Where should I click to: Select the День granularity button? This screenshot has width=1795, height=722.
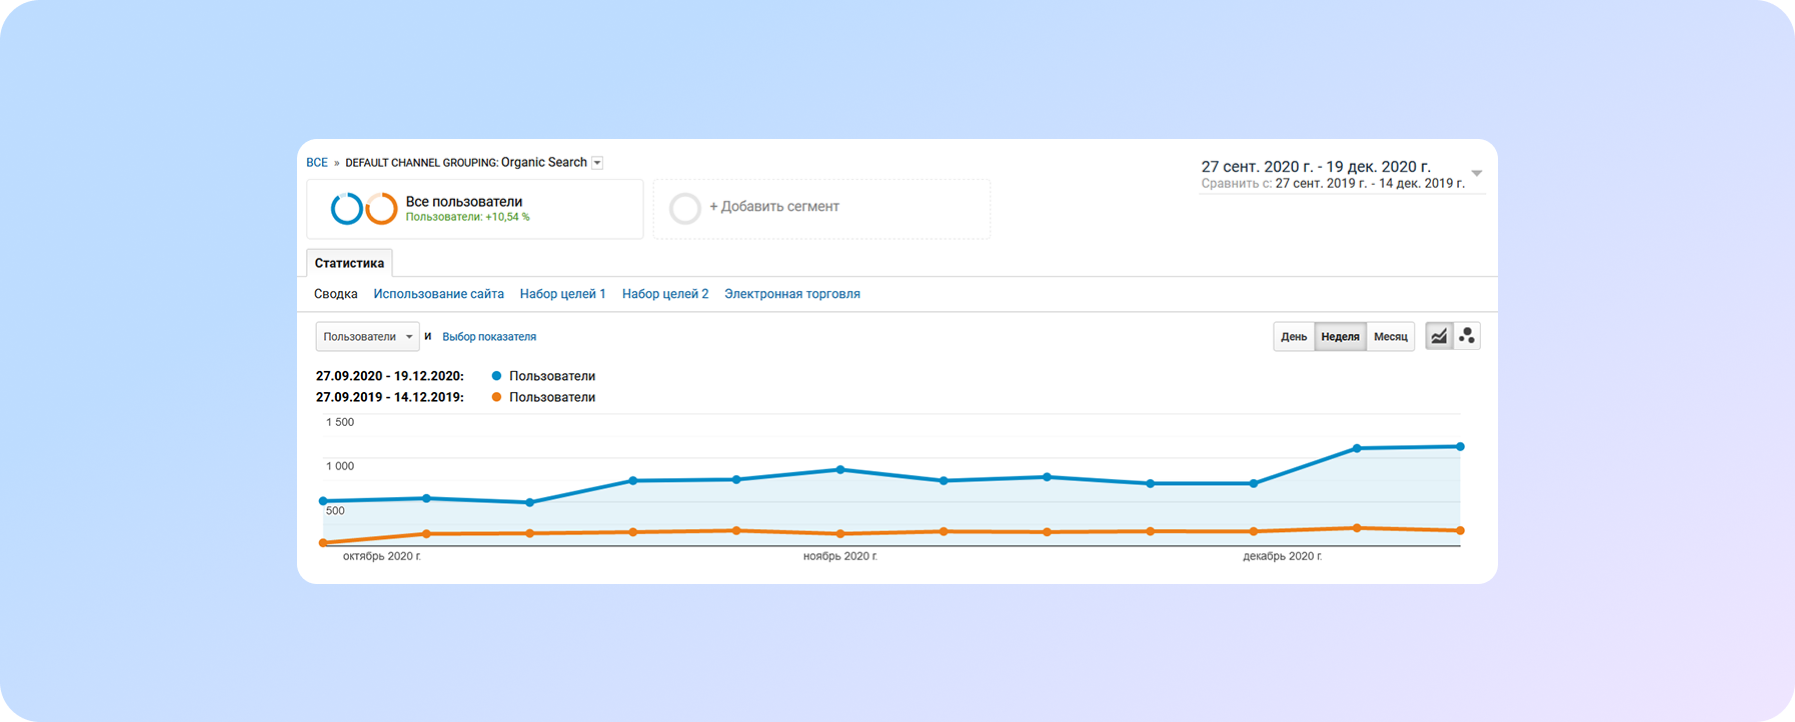coord(1294,337)
